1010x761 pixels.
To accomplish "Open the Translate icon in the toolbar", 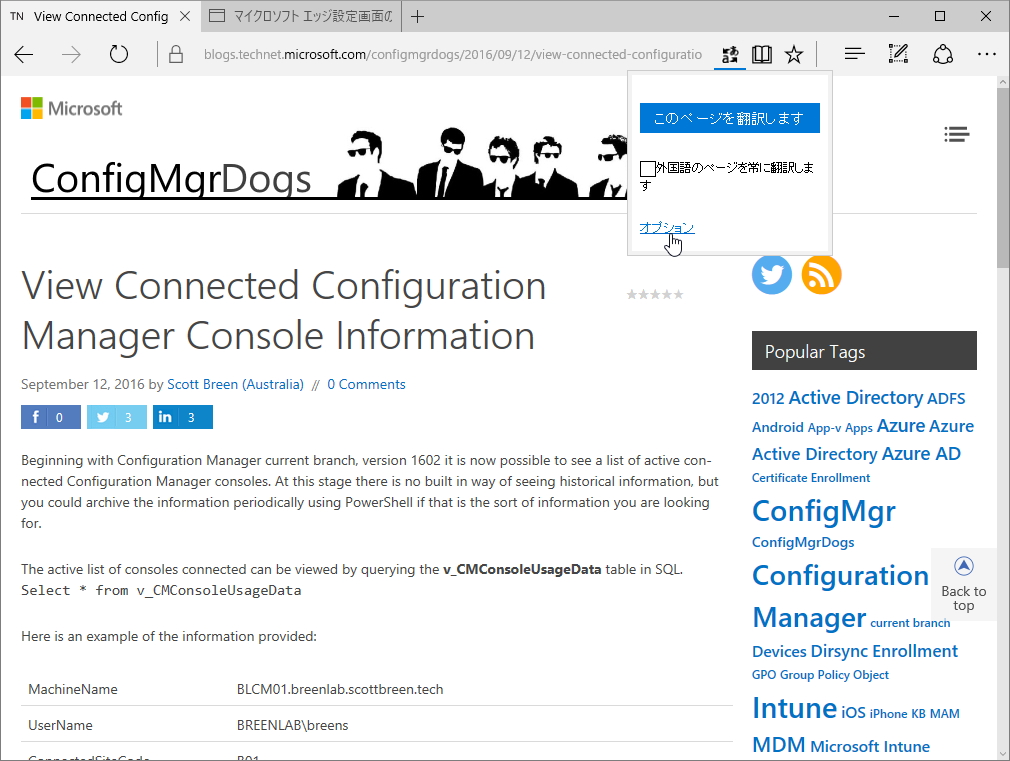I will [729, 54].
